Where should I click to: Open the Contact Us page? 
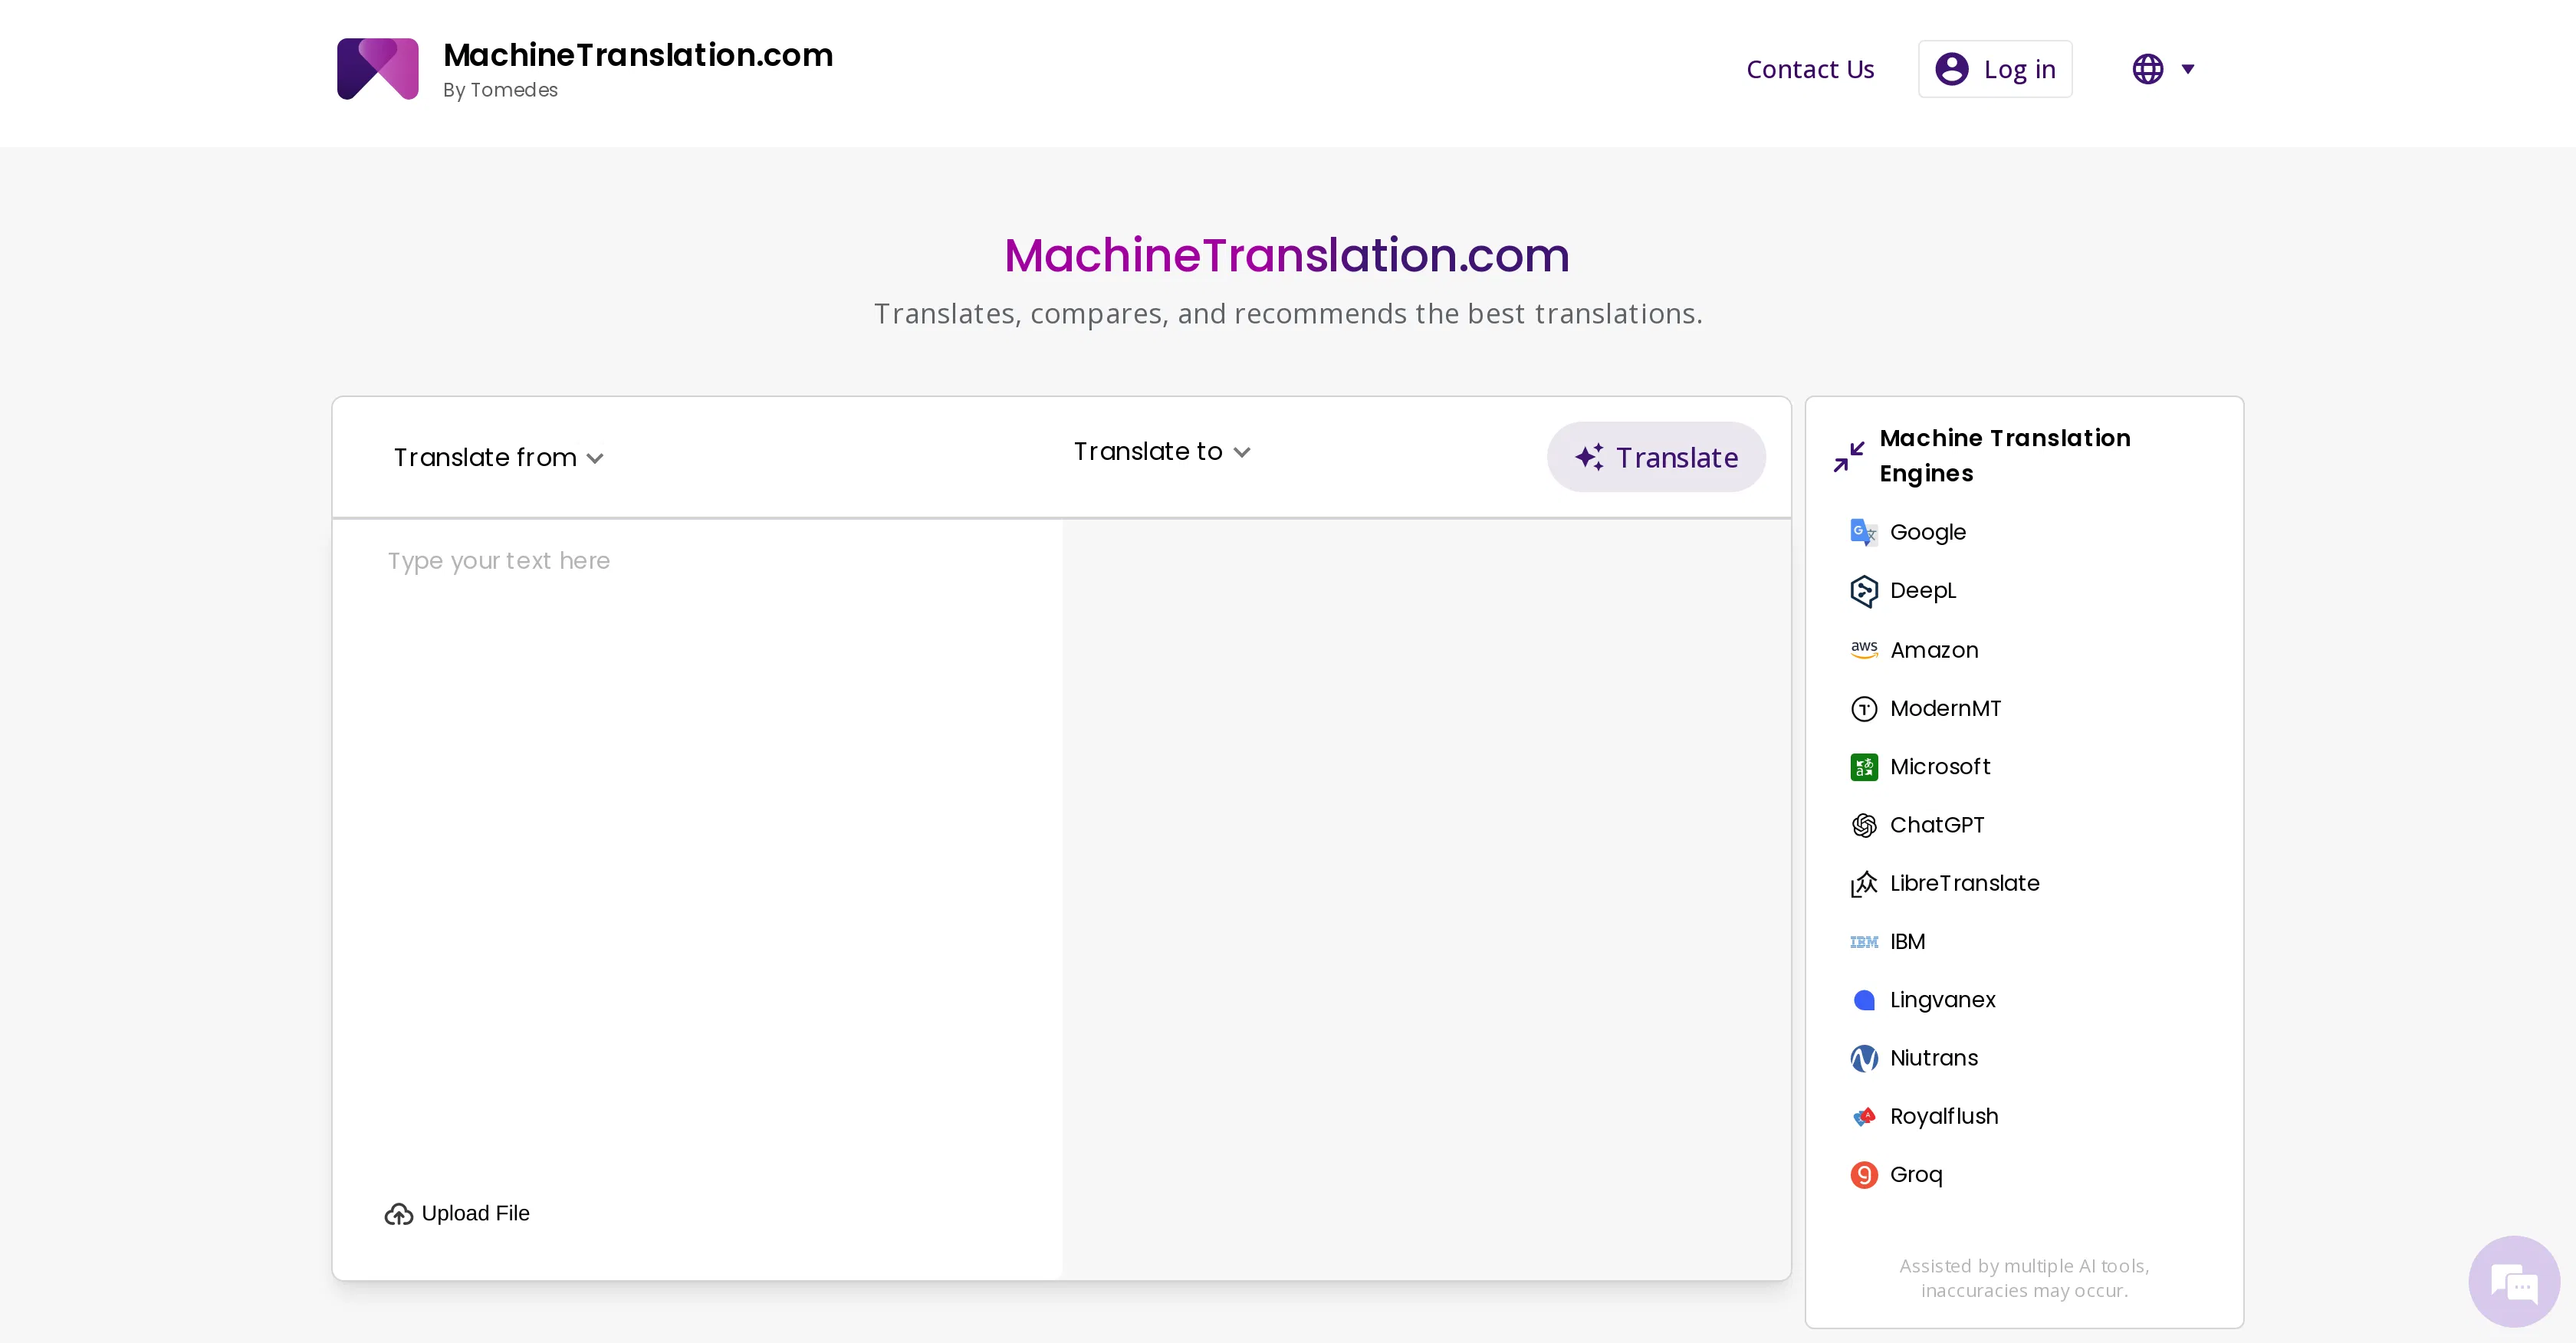(x=1809, y=68)
